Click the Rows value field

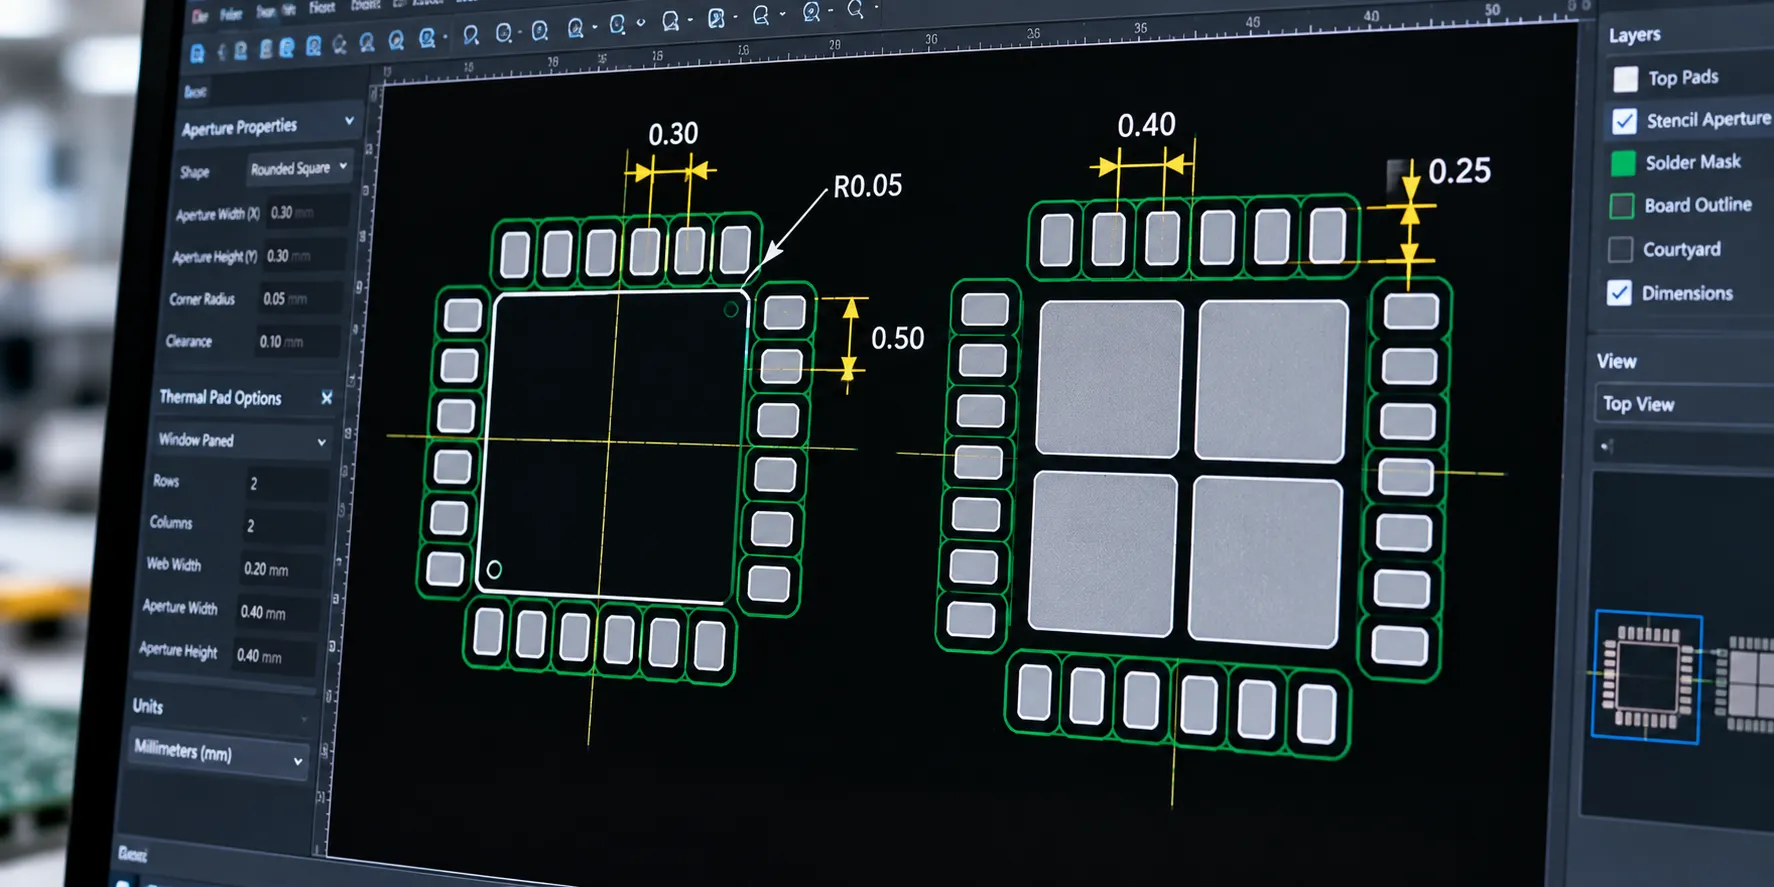click(287, 484)
